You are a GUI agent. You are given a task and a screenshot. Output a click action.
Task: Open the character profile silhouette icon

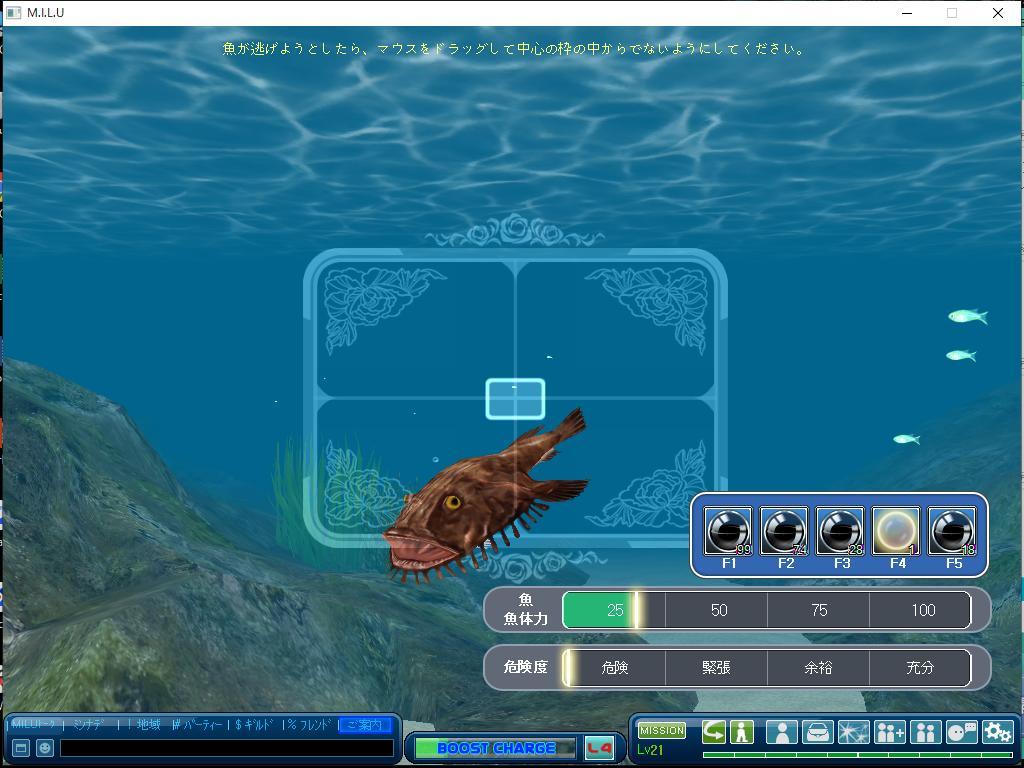(x=781, y=732)
